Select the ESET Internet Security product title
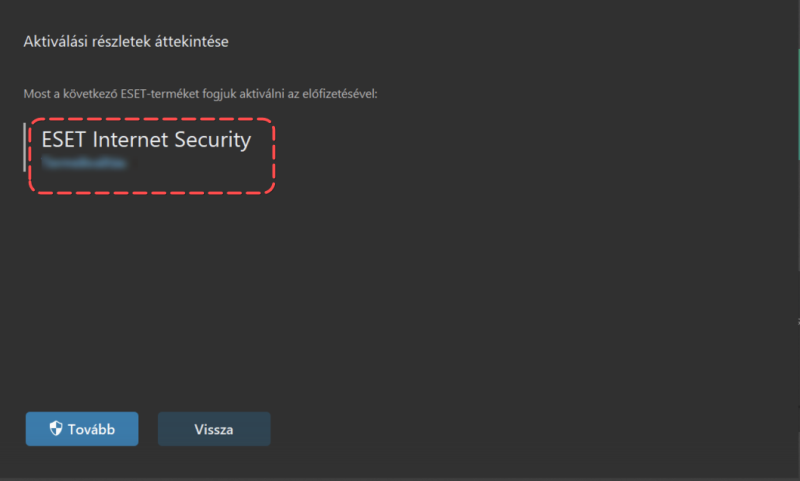This screenshot has height=481, width=800. point(146,140)
